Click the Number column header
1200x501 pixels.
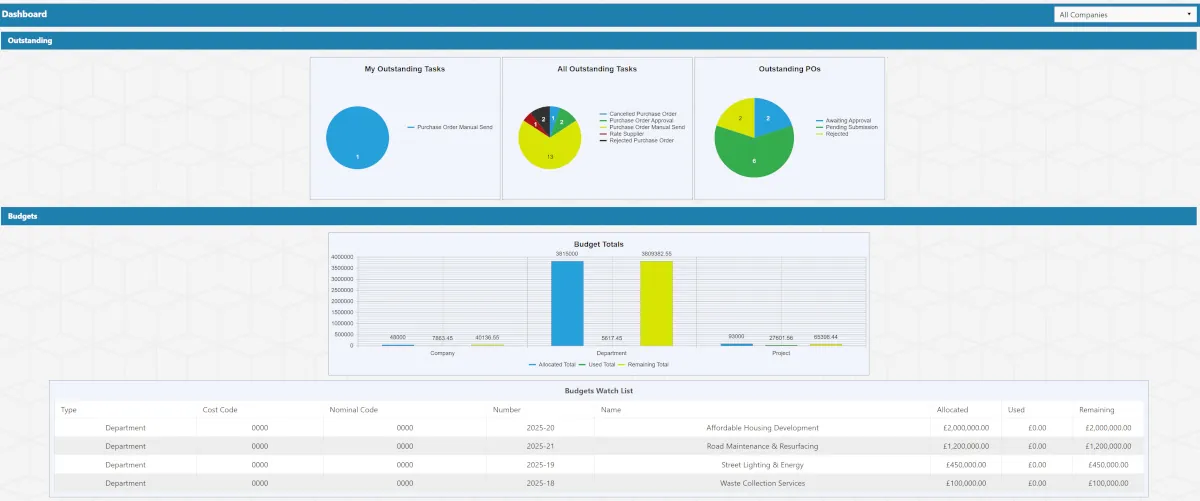(507, 409)
